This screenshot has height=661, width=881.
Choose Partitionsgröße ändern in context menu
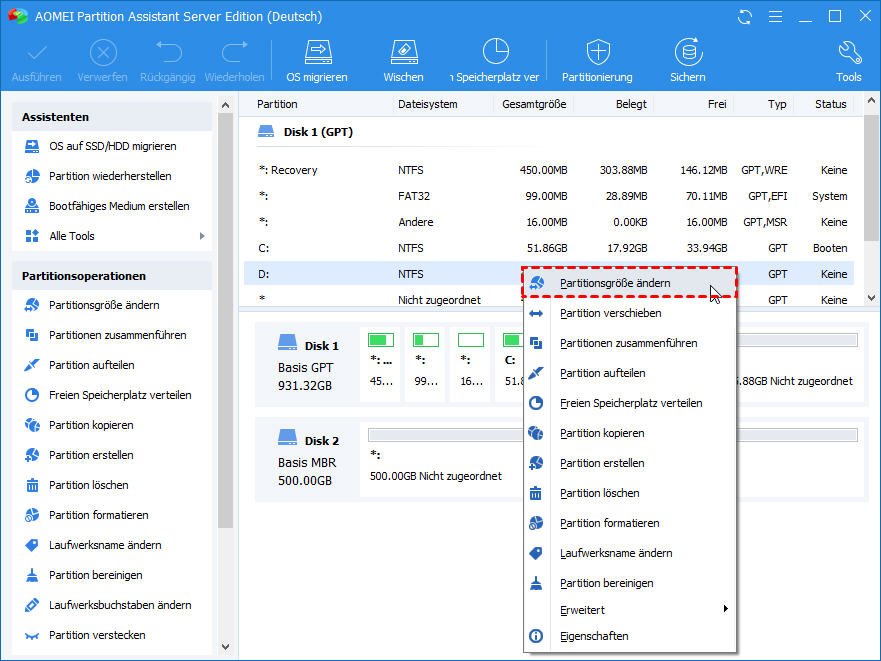click(615, 283)
